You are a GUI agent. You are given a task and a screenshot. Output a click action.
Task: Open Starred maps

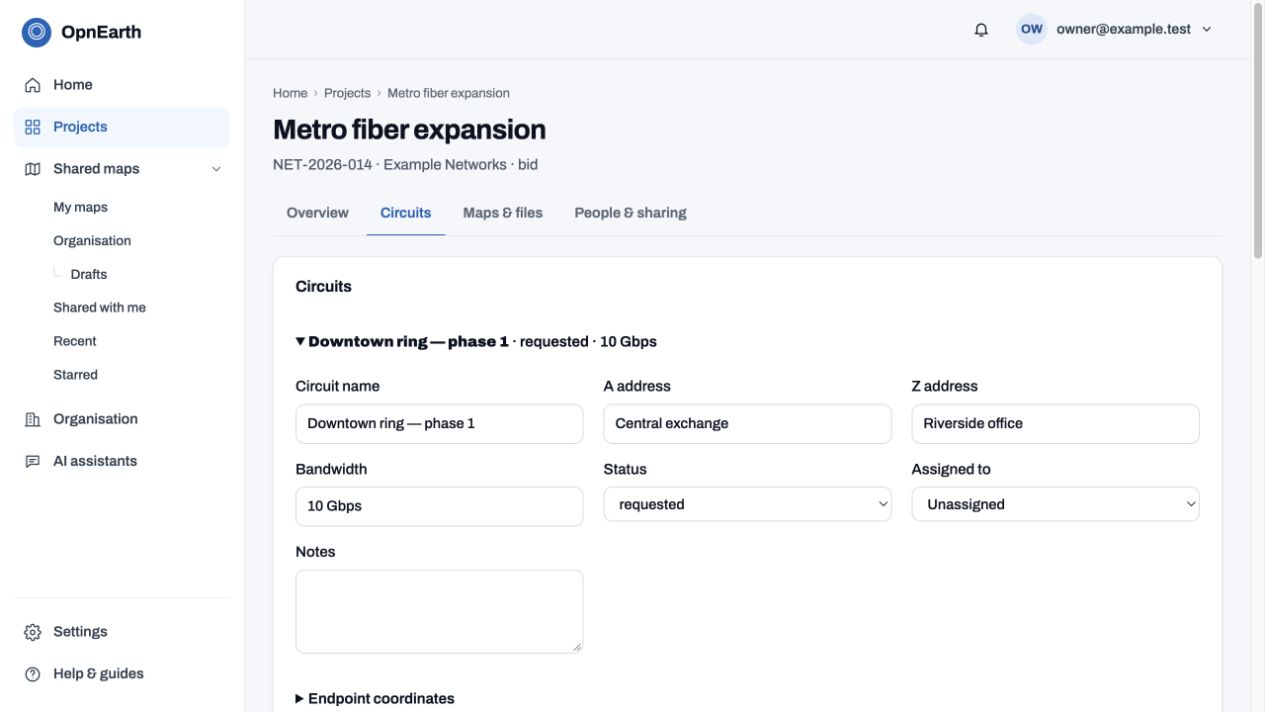click(75, 375)
